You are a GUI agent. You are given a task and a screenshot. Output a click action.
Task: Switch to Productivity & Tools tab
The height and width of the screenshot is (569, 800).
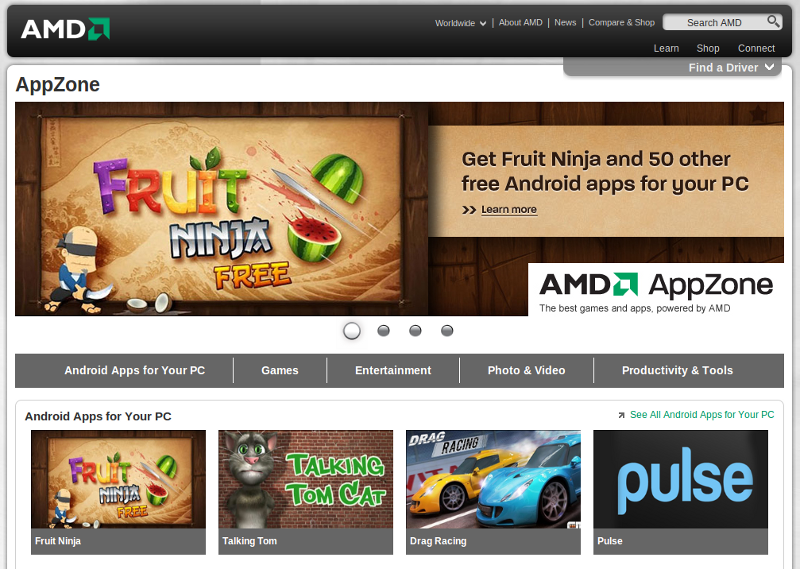tap(677, 370)
